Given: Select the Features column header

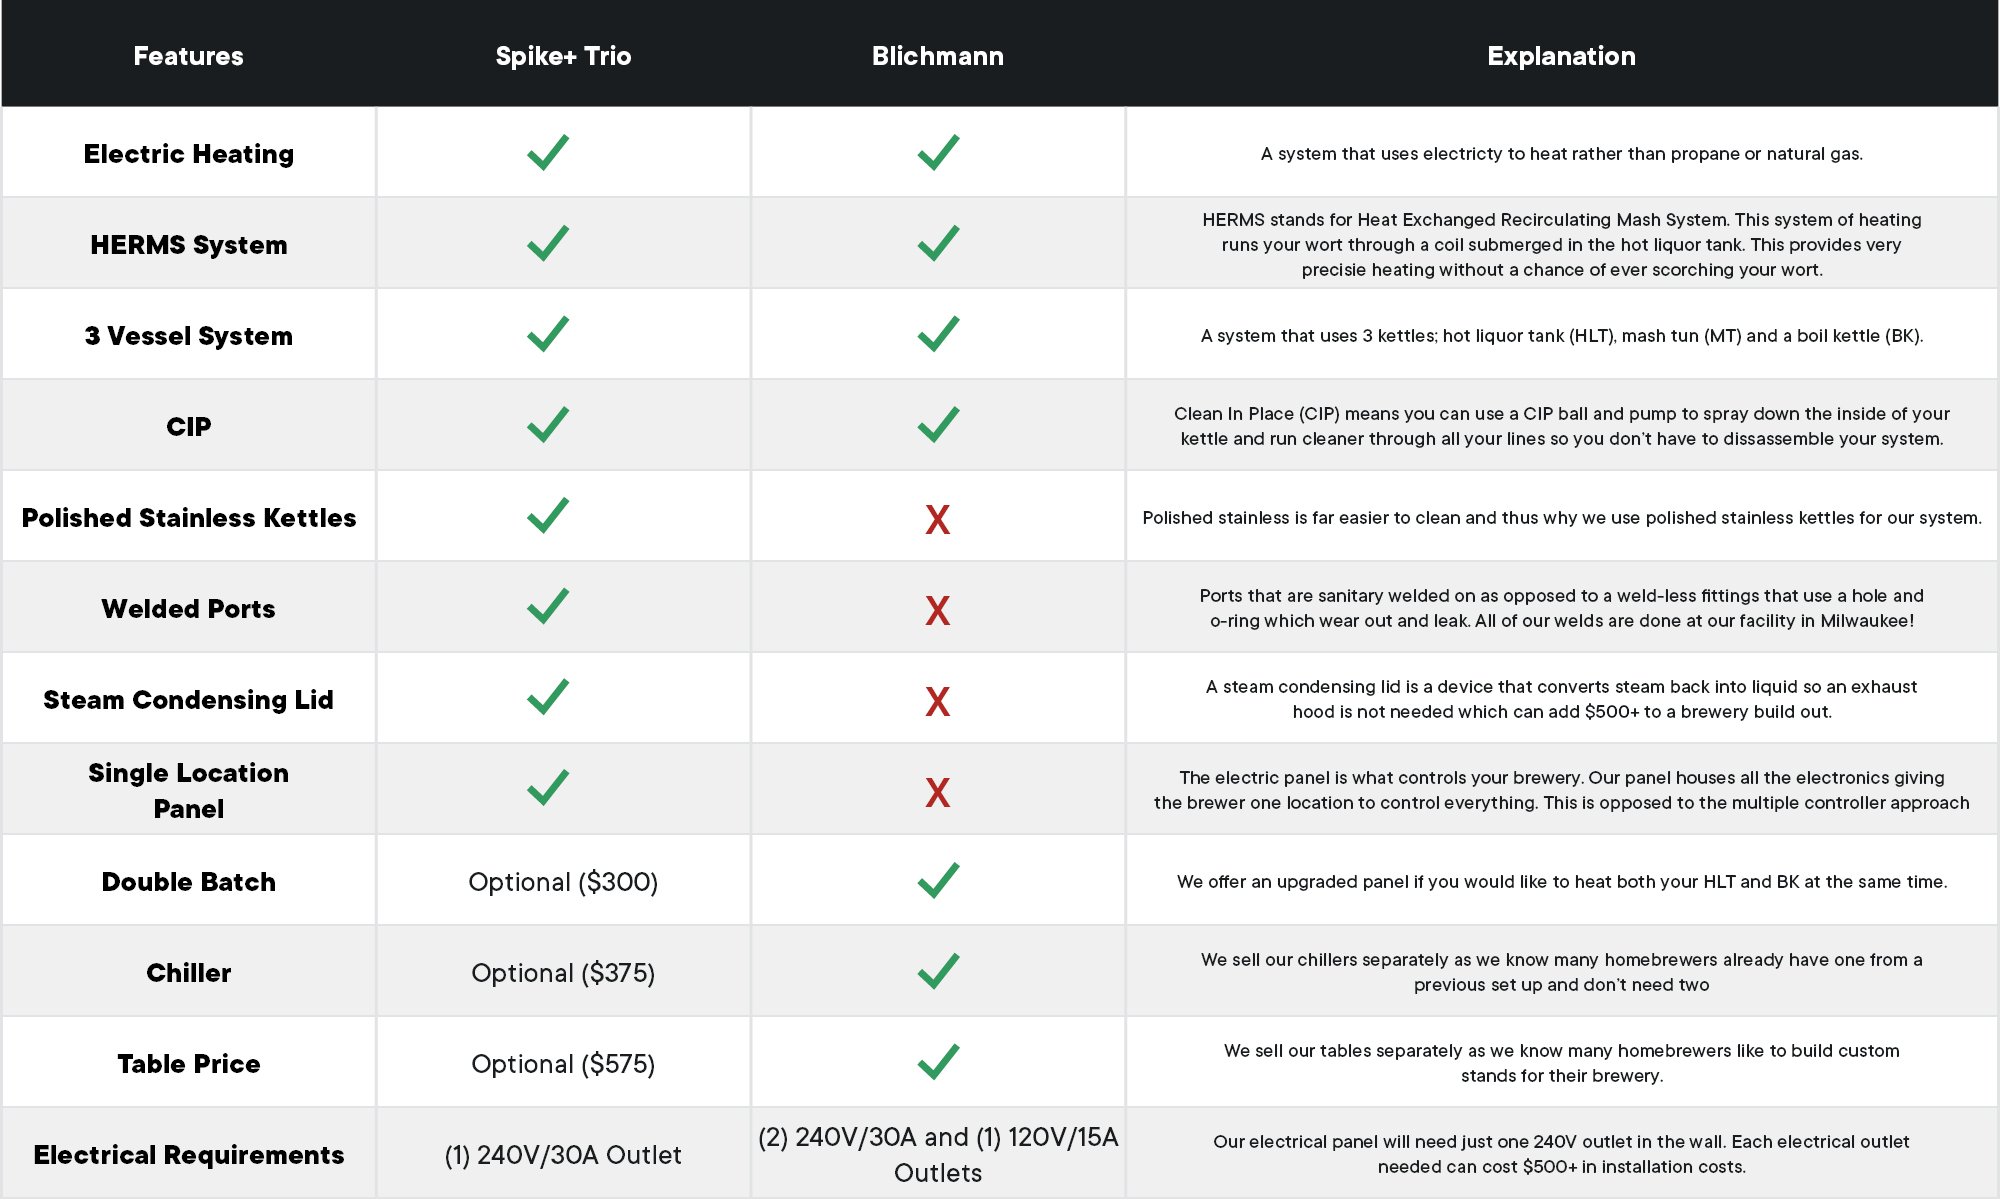Looking at the screenshot, I should [x=188, y=56].
